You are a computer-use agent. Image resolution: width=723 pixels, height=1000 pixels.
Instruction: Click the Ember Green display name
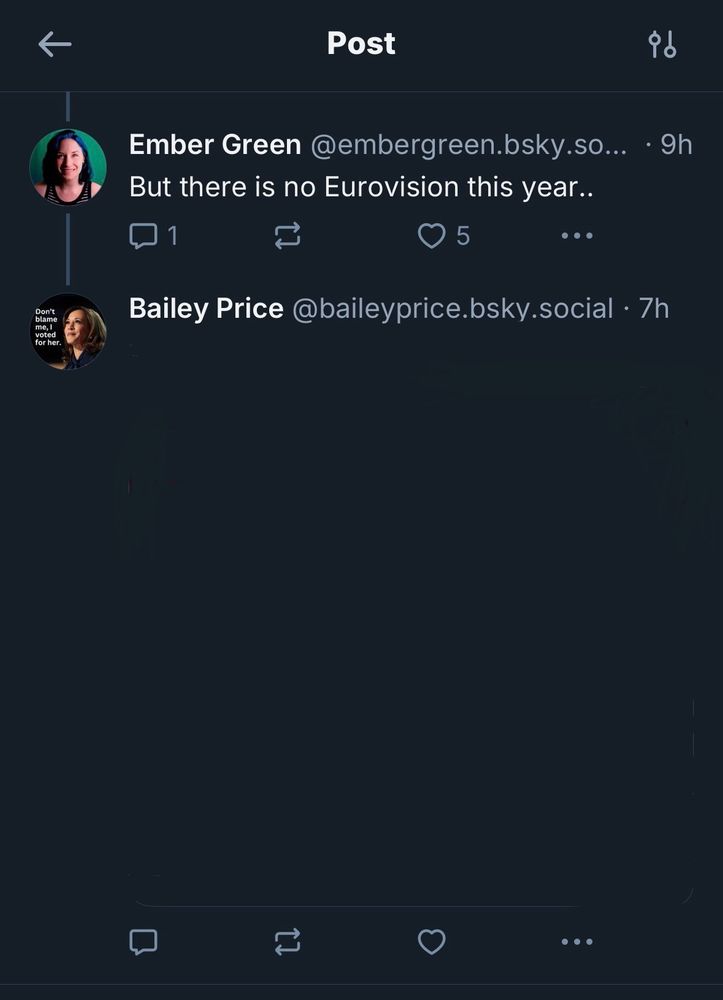click(215, 145)
